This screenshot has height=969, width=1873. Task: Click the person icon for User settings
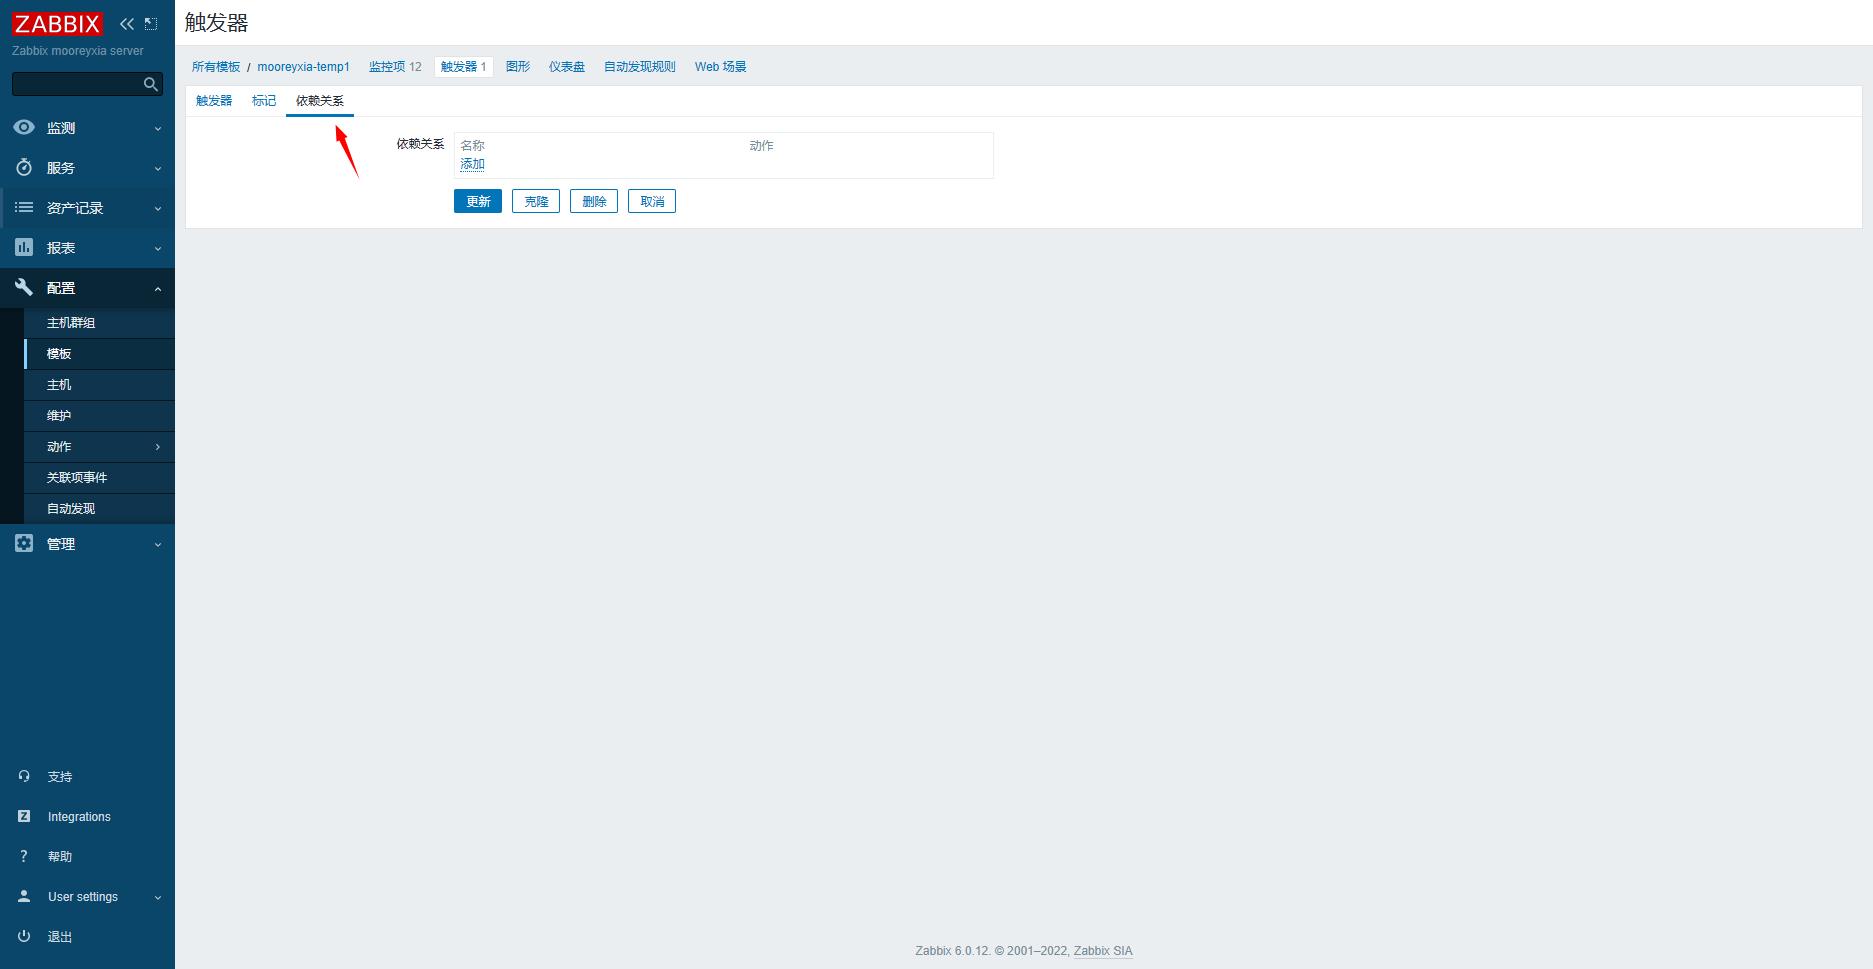pos(24,897)
